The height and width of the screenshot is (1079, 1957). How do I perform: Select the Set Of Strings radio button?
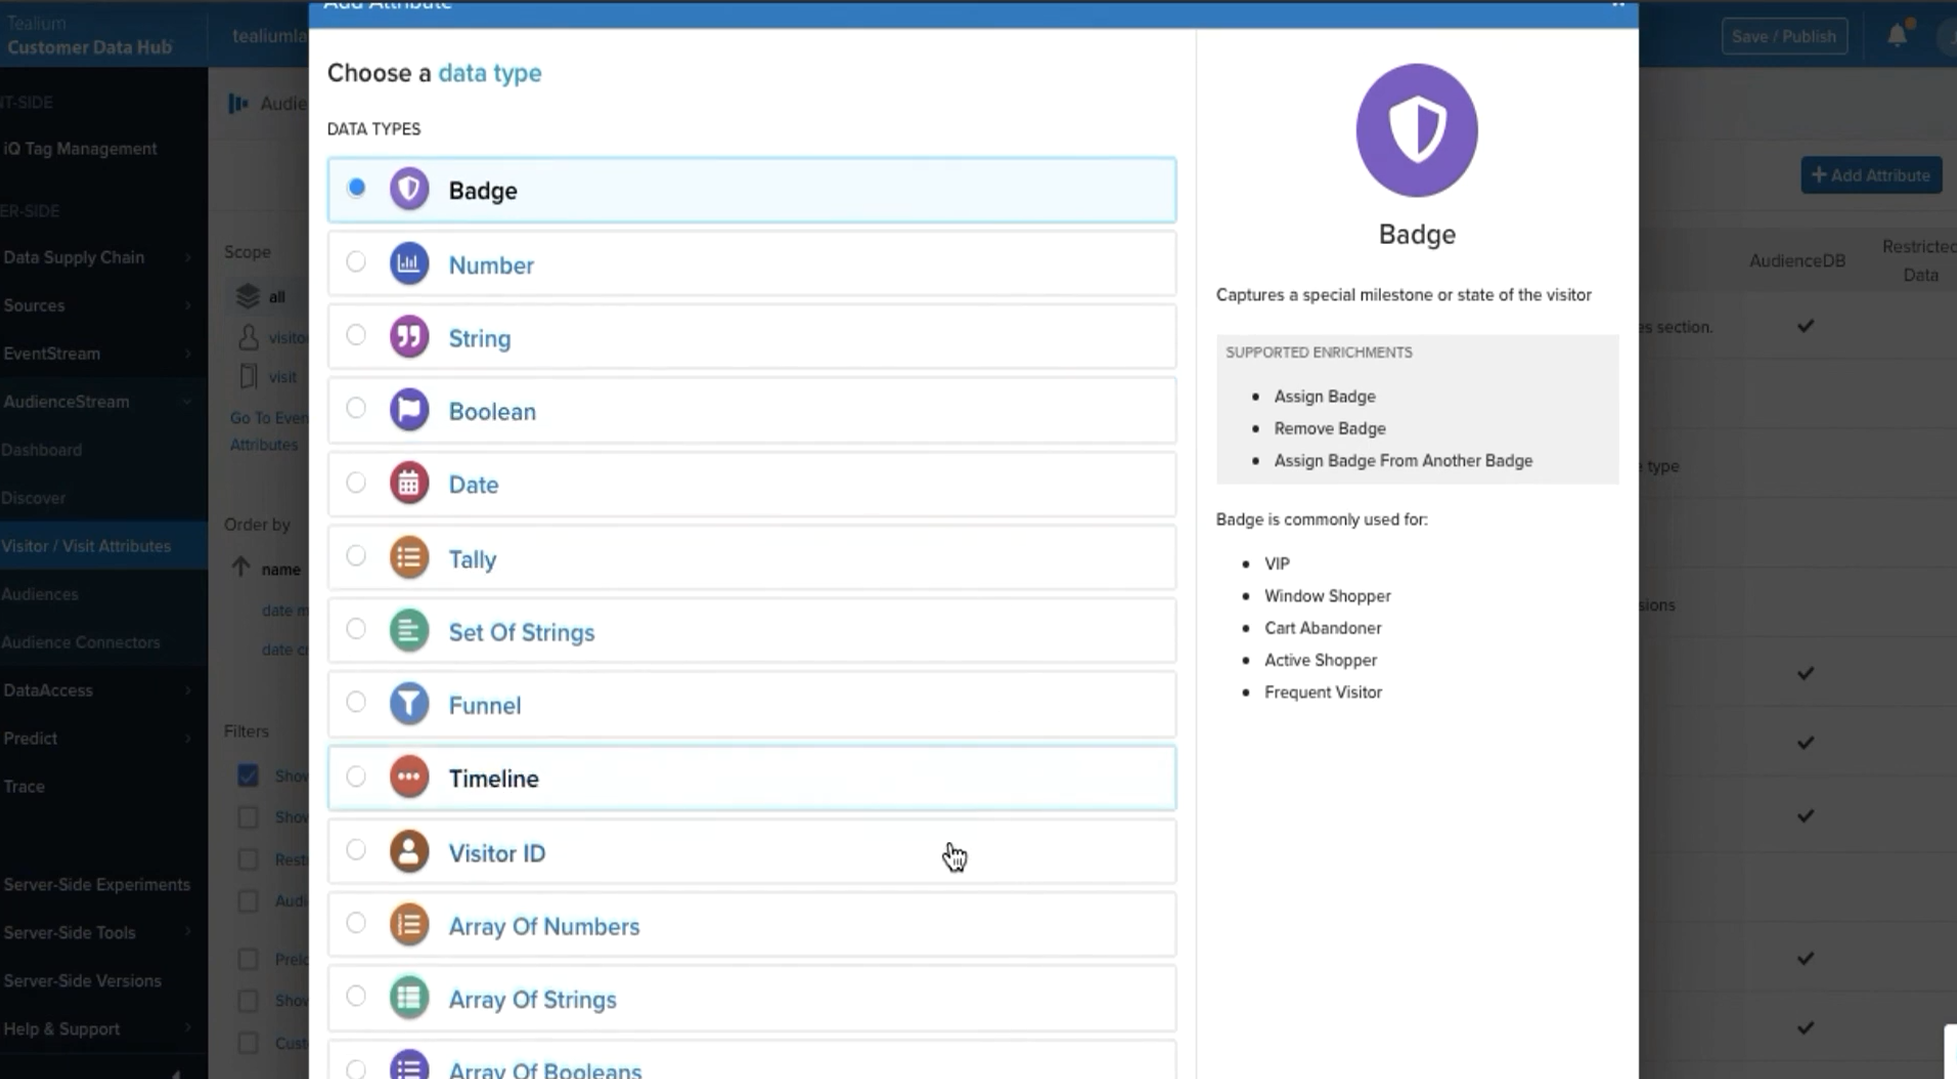coord(356,629)
